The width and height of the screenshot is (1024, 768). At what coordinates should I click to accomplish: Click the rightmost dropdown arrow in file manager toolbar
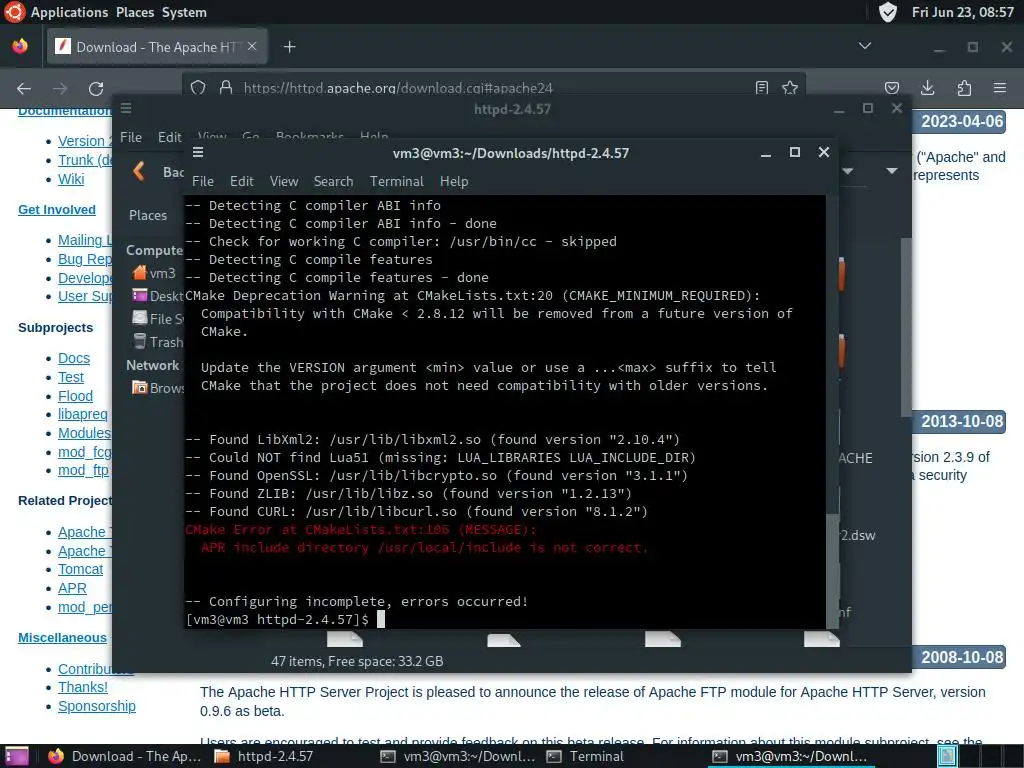pyautogui.click(x=891, y=171)
